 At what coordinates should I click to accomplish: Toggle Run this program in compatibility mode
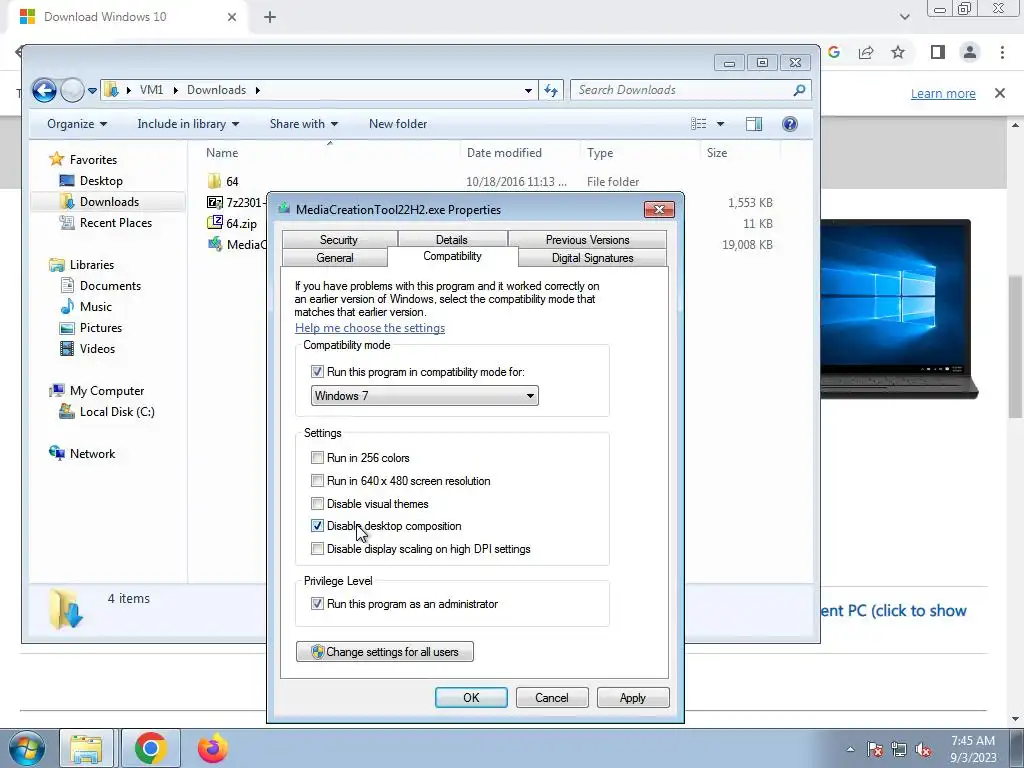coord(317,372)
